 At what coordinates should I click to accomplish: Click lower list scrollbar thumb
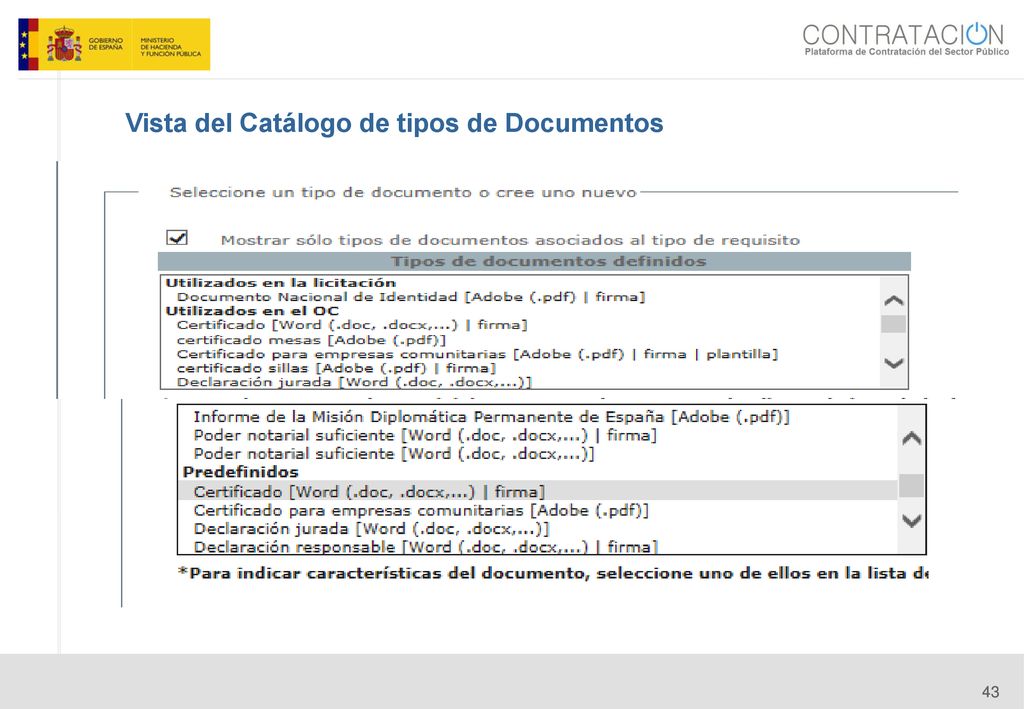[x=912, y=486]
